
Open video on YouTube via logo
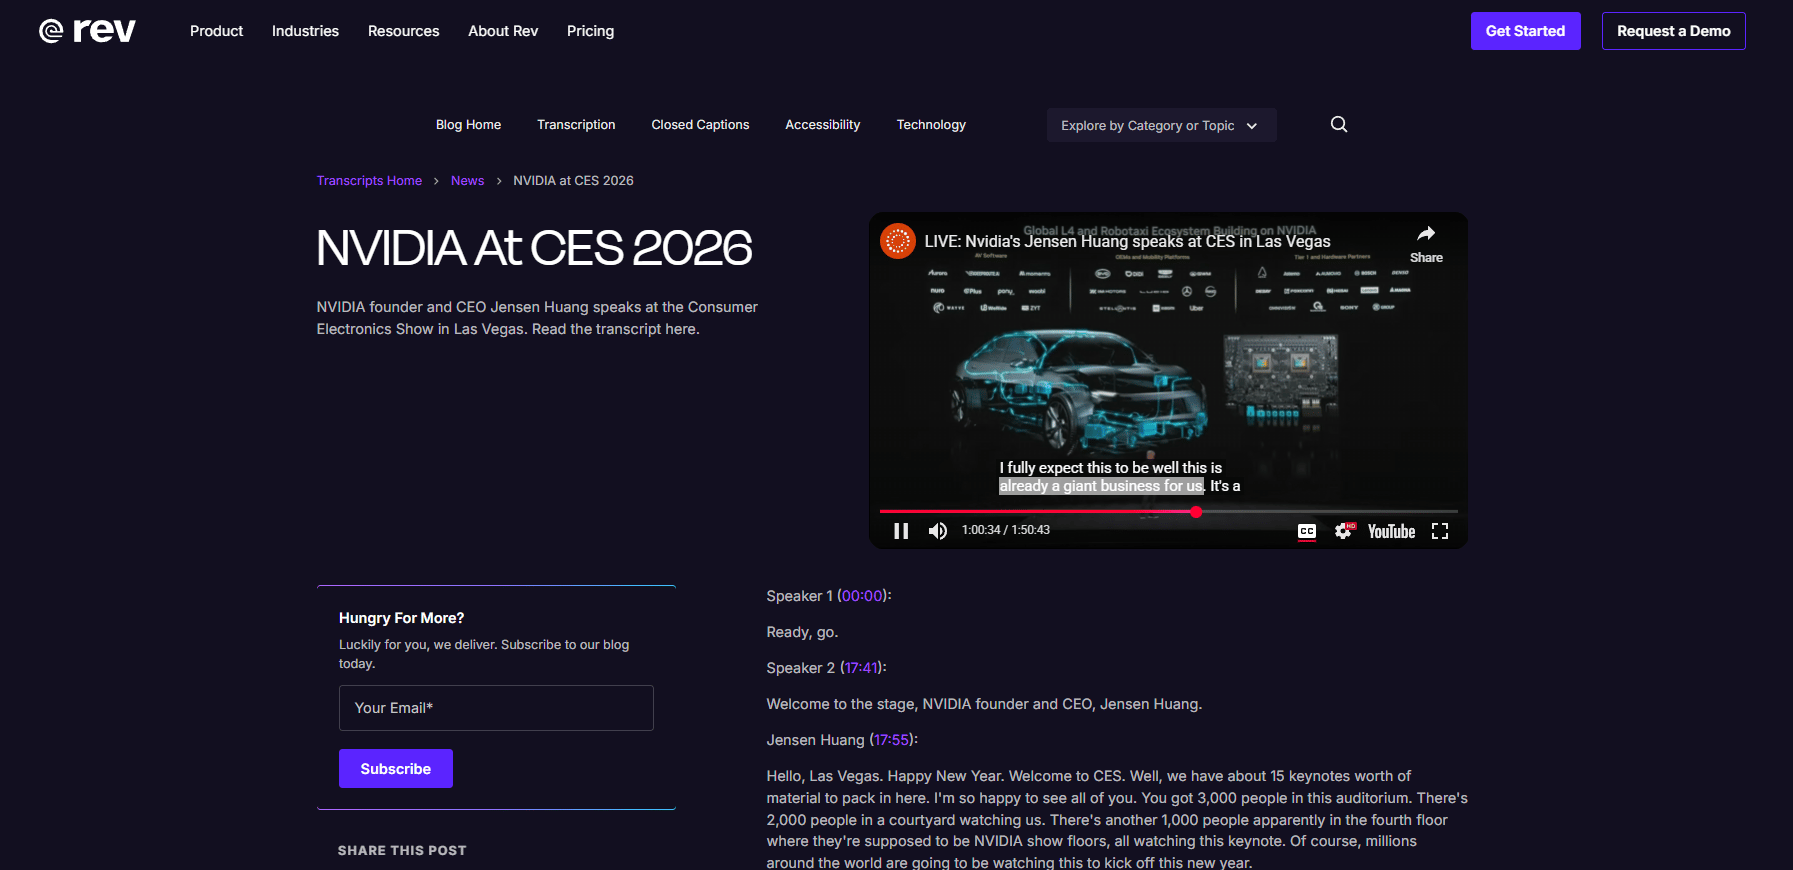(1391, 531)
